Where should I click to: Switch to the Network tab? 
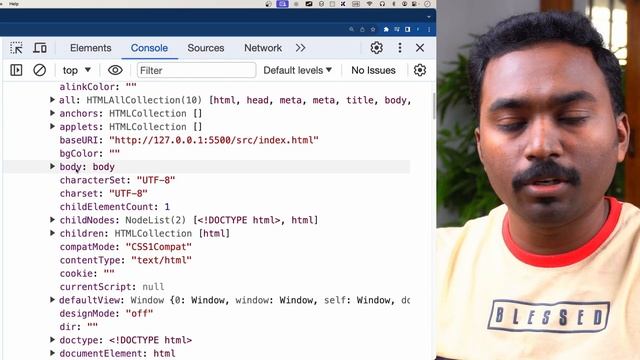263,48
